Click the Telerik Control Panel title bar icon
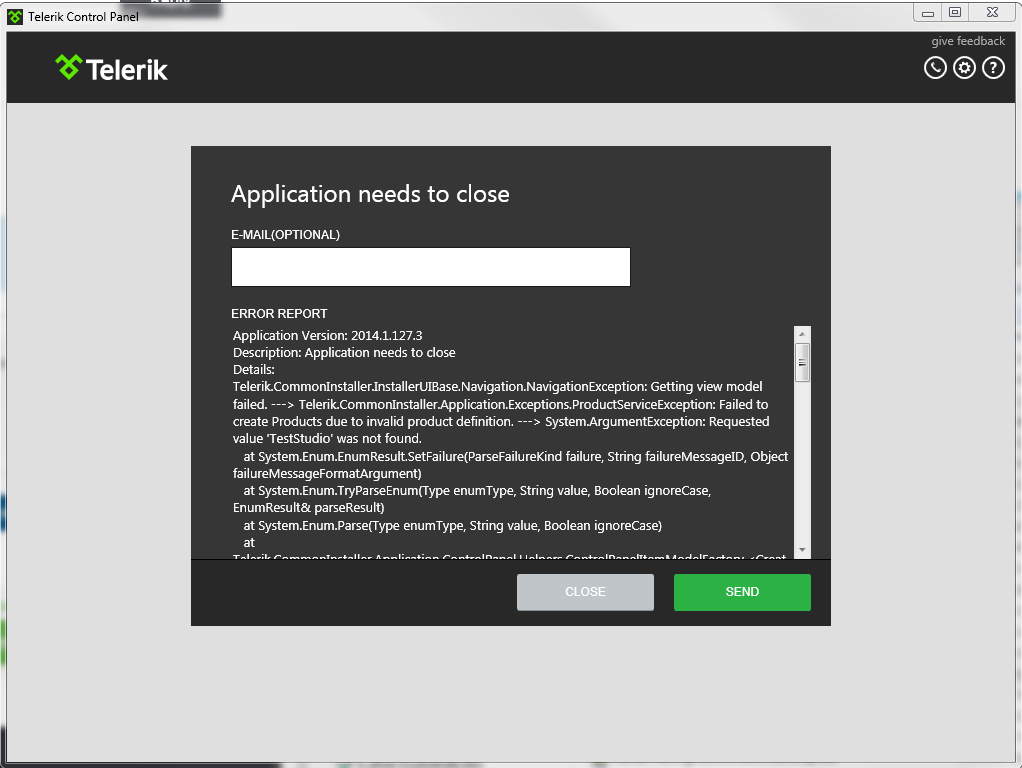Image resolution: width=1022 pixels, height=768 pixels. point(15,17)
